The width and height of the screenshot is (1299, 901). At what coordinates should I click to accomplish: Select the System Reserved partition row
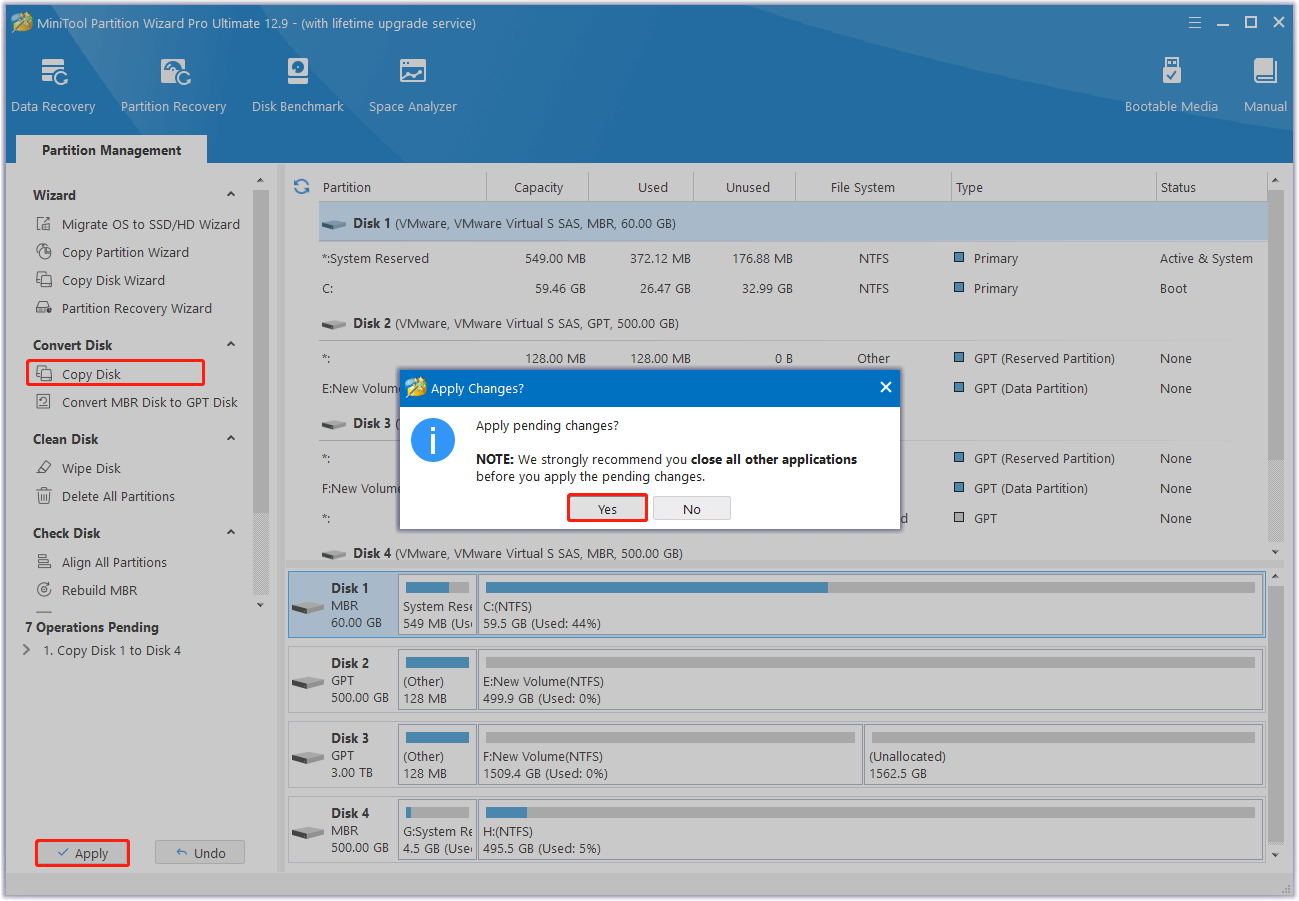pyautogui.click(x=792, y=258)
